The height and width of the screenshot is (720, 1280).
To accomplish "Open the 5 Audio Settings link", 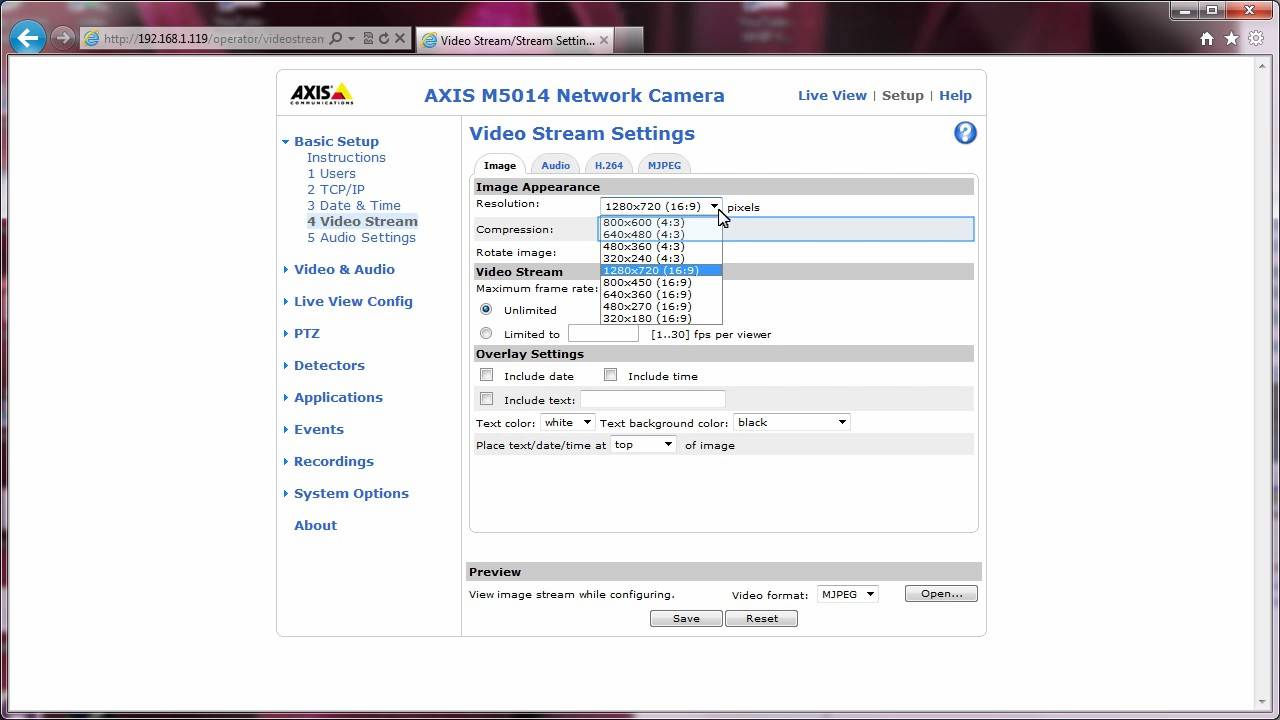I will click(361, 237).
